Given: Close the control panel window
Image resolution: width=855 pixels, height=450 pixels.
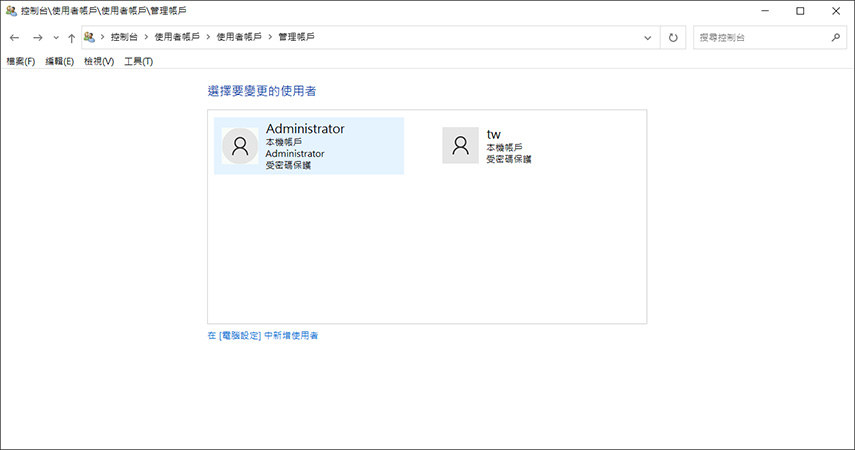Looking at the screenshot, I should point(836,10).
